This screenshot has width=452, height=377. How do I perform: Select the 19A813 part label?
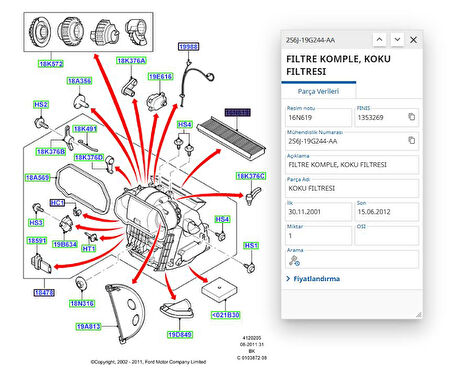coord(88,327)
